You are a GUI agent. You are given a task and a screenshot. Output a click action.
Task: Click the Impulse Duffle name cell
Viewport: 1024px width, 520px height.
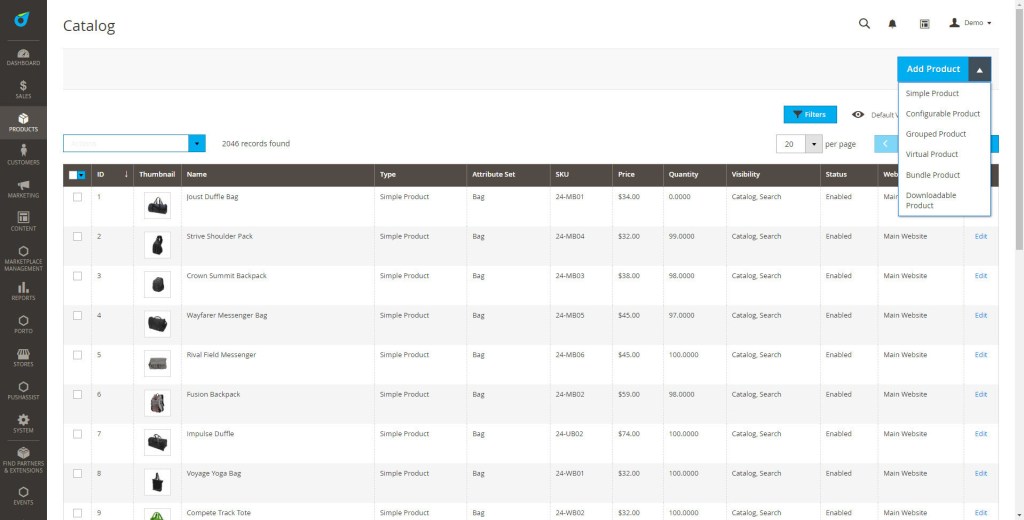coord(210,434)
